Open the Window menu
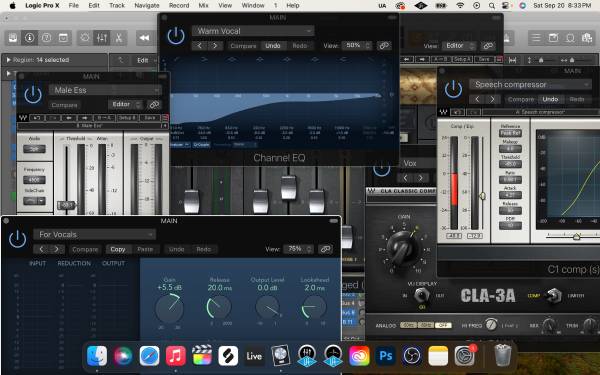The image size is (600, 375). coord(253,5)
